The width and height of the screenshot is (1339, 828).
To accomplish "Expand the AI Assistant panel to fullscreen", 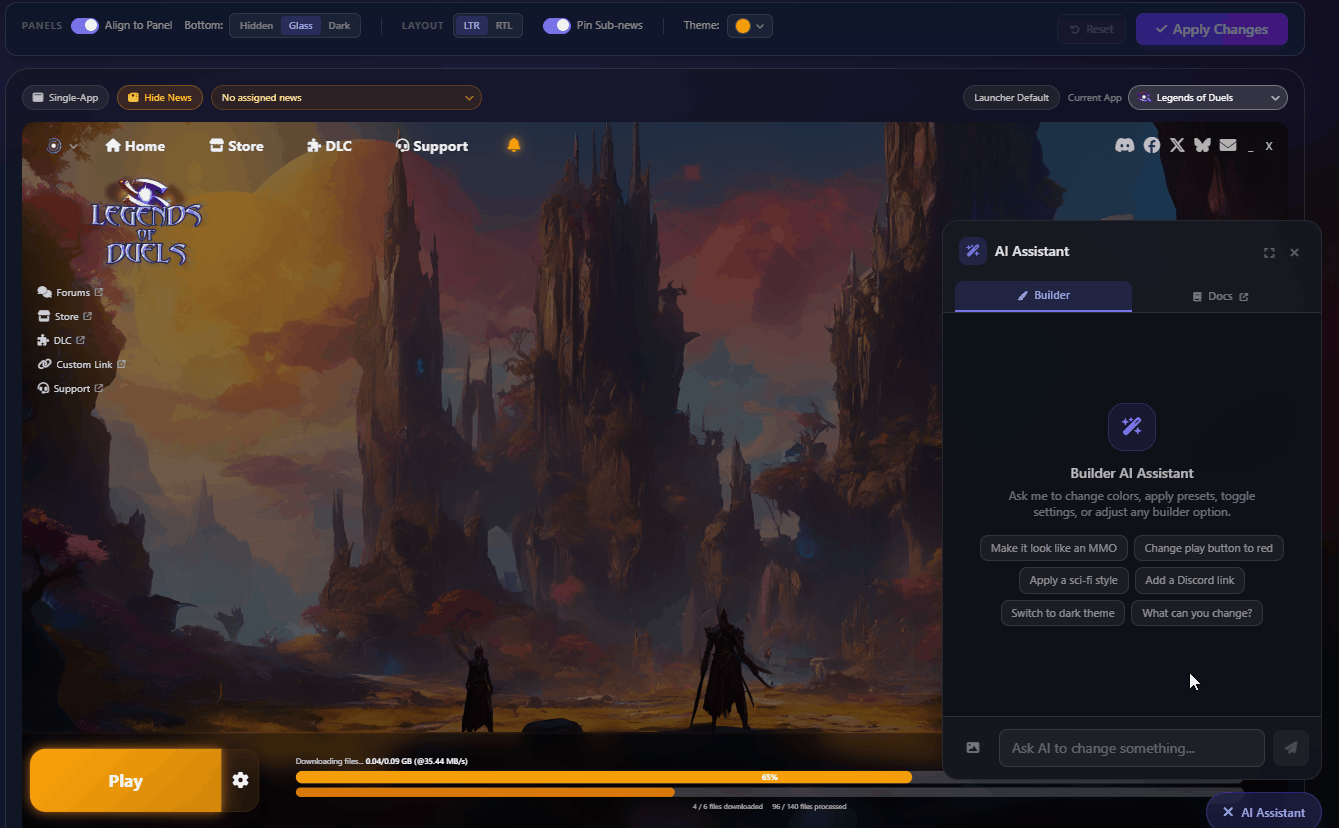I will click(x=1269, y=253).
